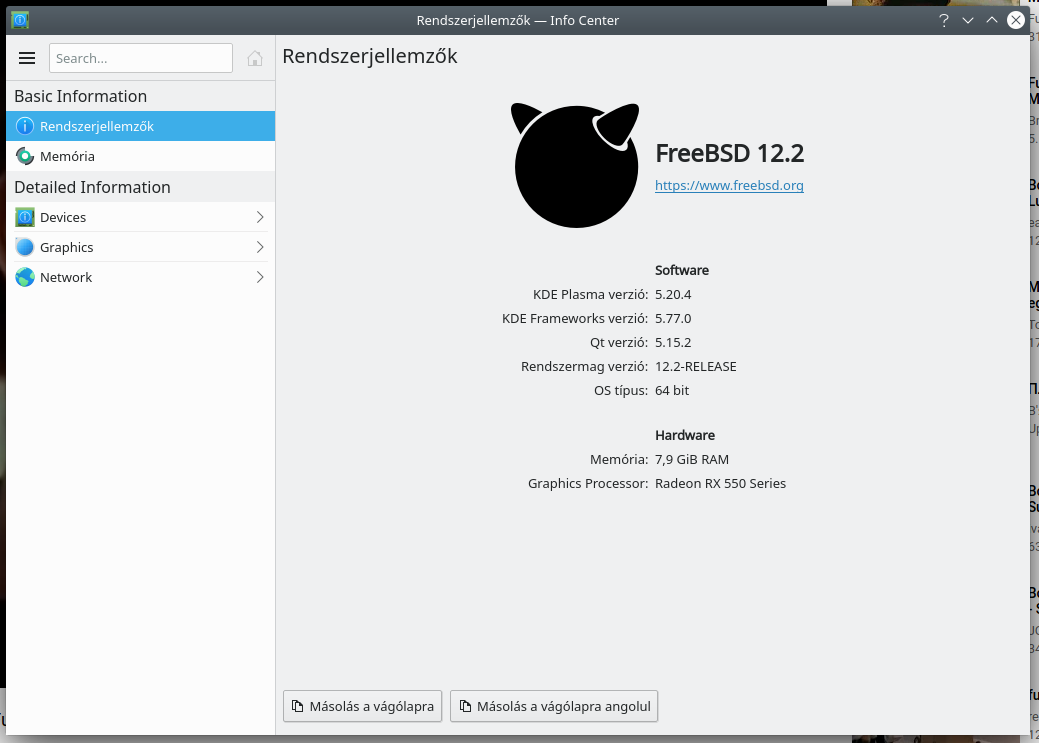The image size is (1039, 743).
Task: Click the Memória icon in sidebar
Action: [25, 156]
